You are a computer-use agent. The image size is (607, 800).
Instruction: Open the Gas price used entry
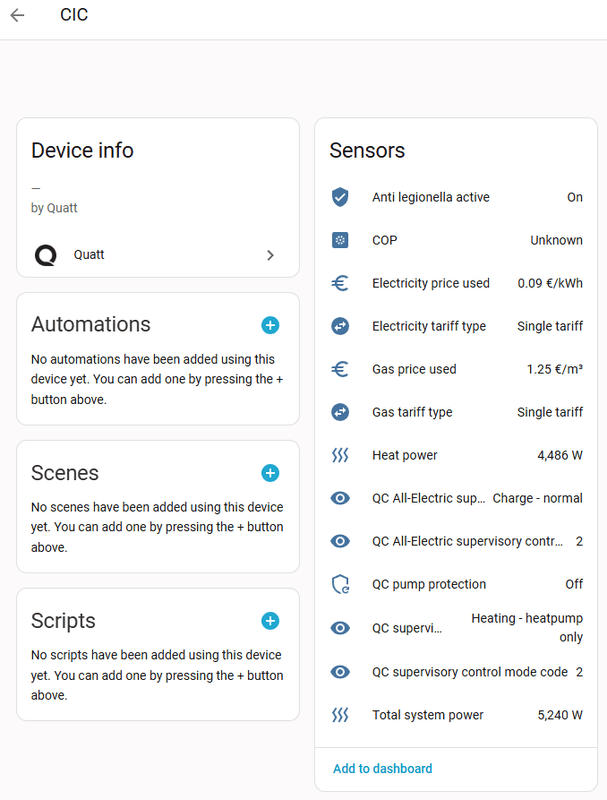414,369
